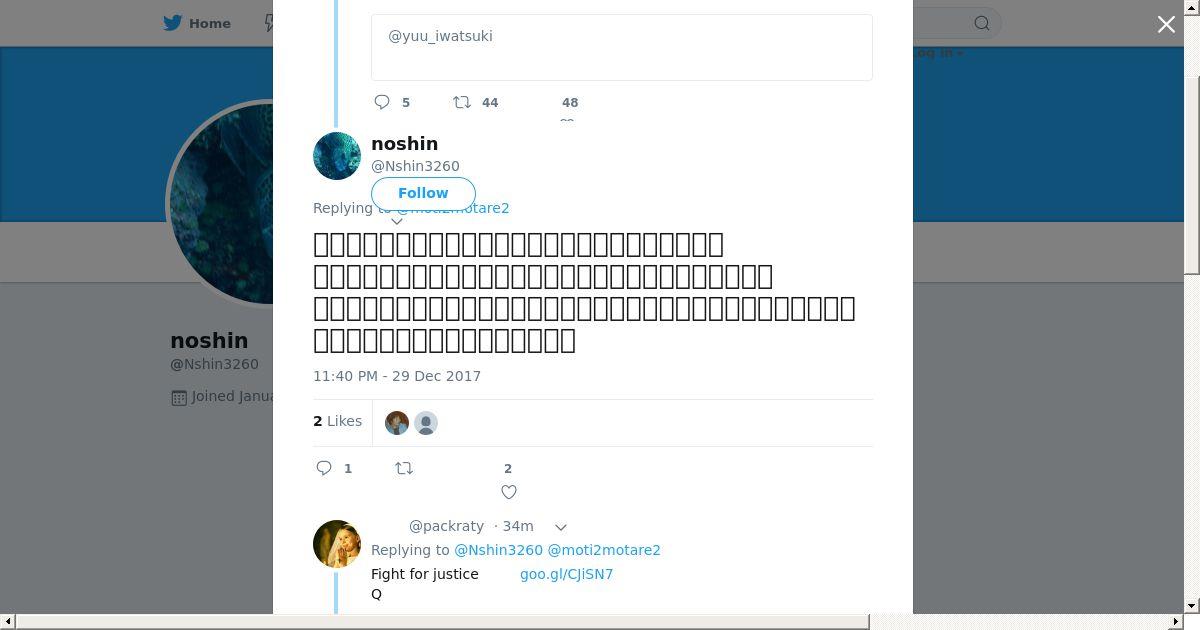This screenshot has width=1200, height=630.
Task: Click the retweet icon showing 44 retweets
Action: click(x=462, y=102)
